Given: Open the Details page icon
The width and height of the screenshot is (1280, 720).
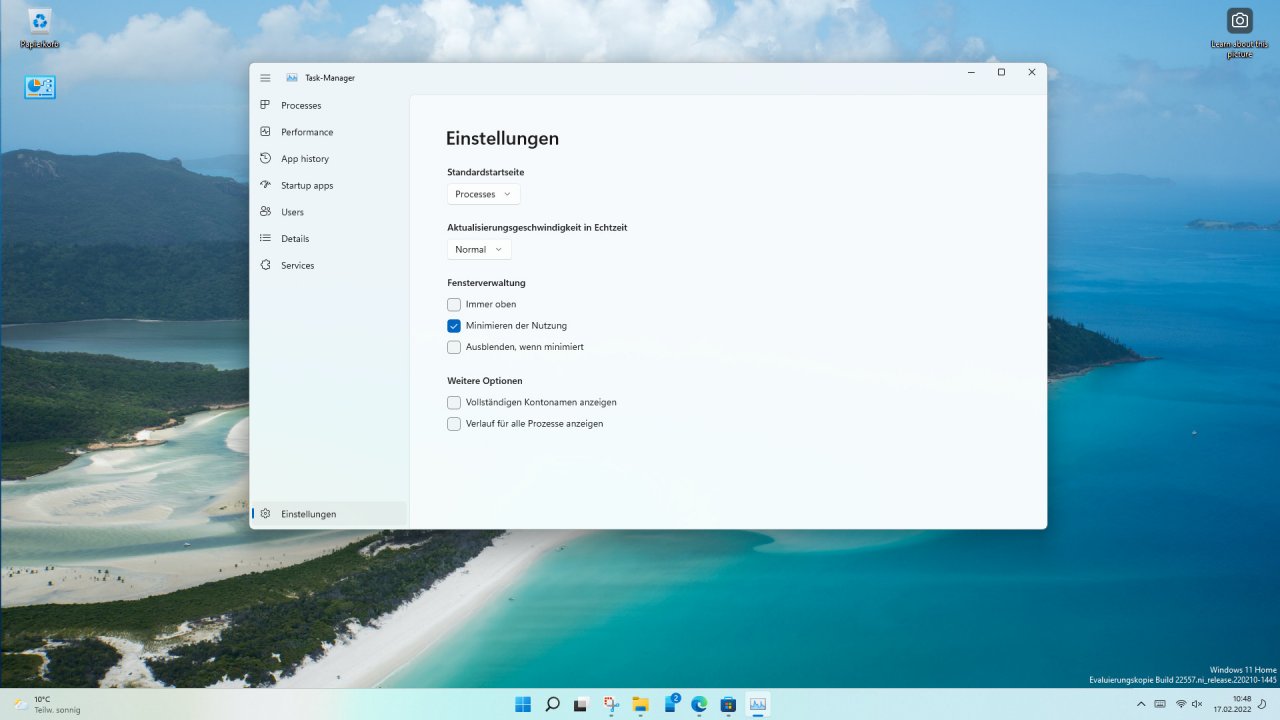Looking at the screenshot, I should (x=265, y=238).
